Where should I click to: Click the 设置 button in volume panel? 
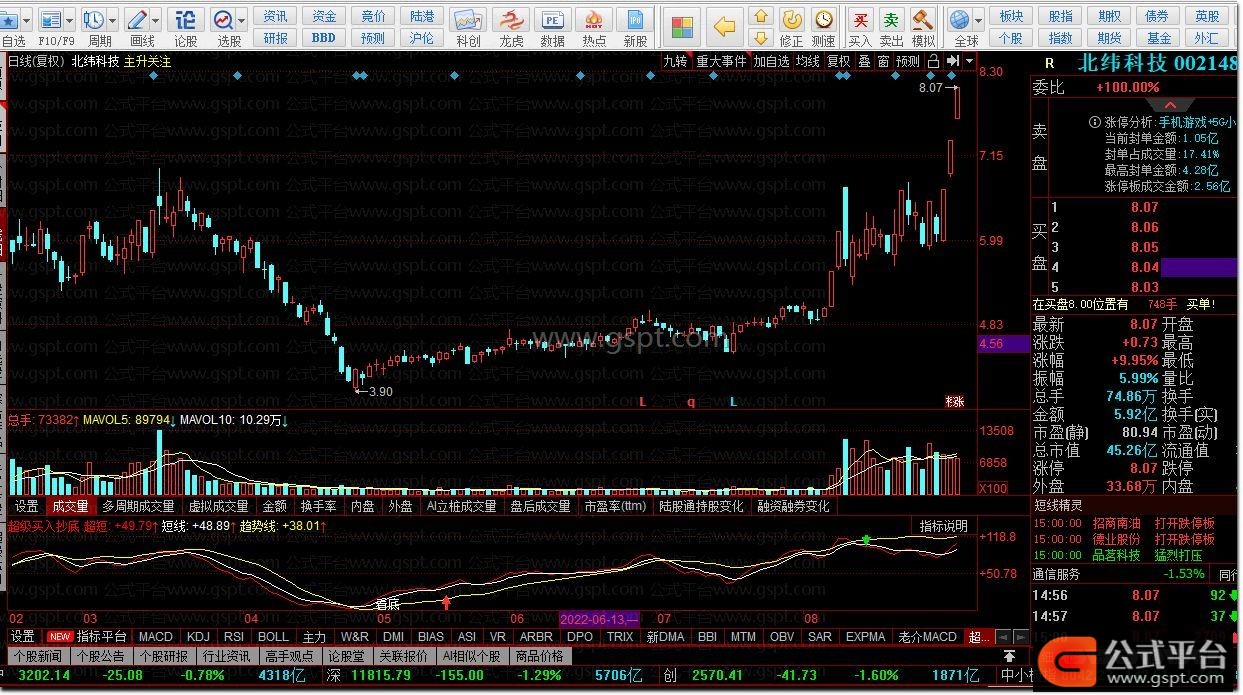click(27, 506)
